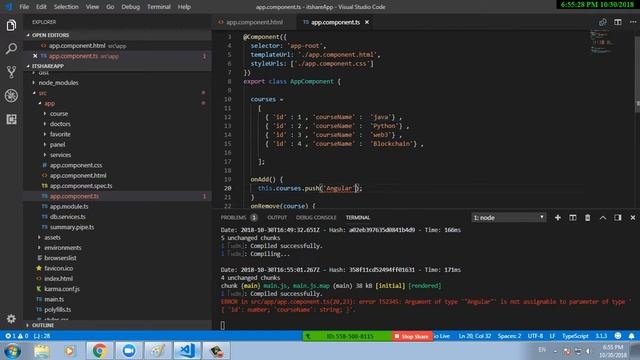
Task: Split the terminal panel
Action: pos(573,218)
